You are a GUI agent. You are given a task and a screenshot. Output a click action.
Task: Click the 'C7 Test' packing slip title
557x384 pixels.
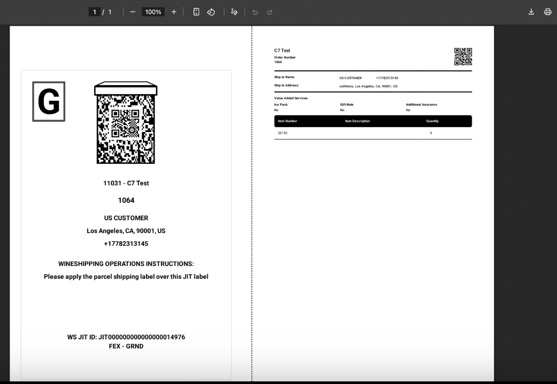[x=282, y=50]
